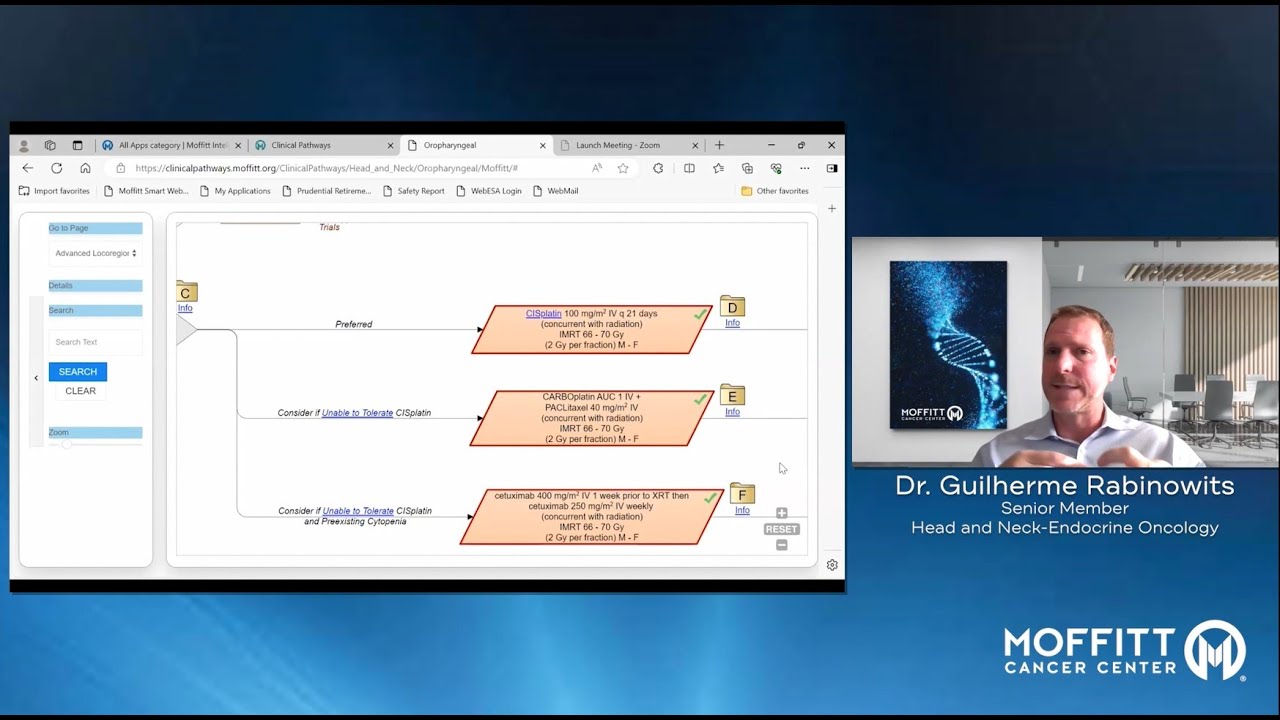This screenshot has width=1280, height=720.
Task: Add page to favorites with star icon
Action: point(623,168)
